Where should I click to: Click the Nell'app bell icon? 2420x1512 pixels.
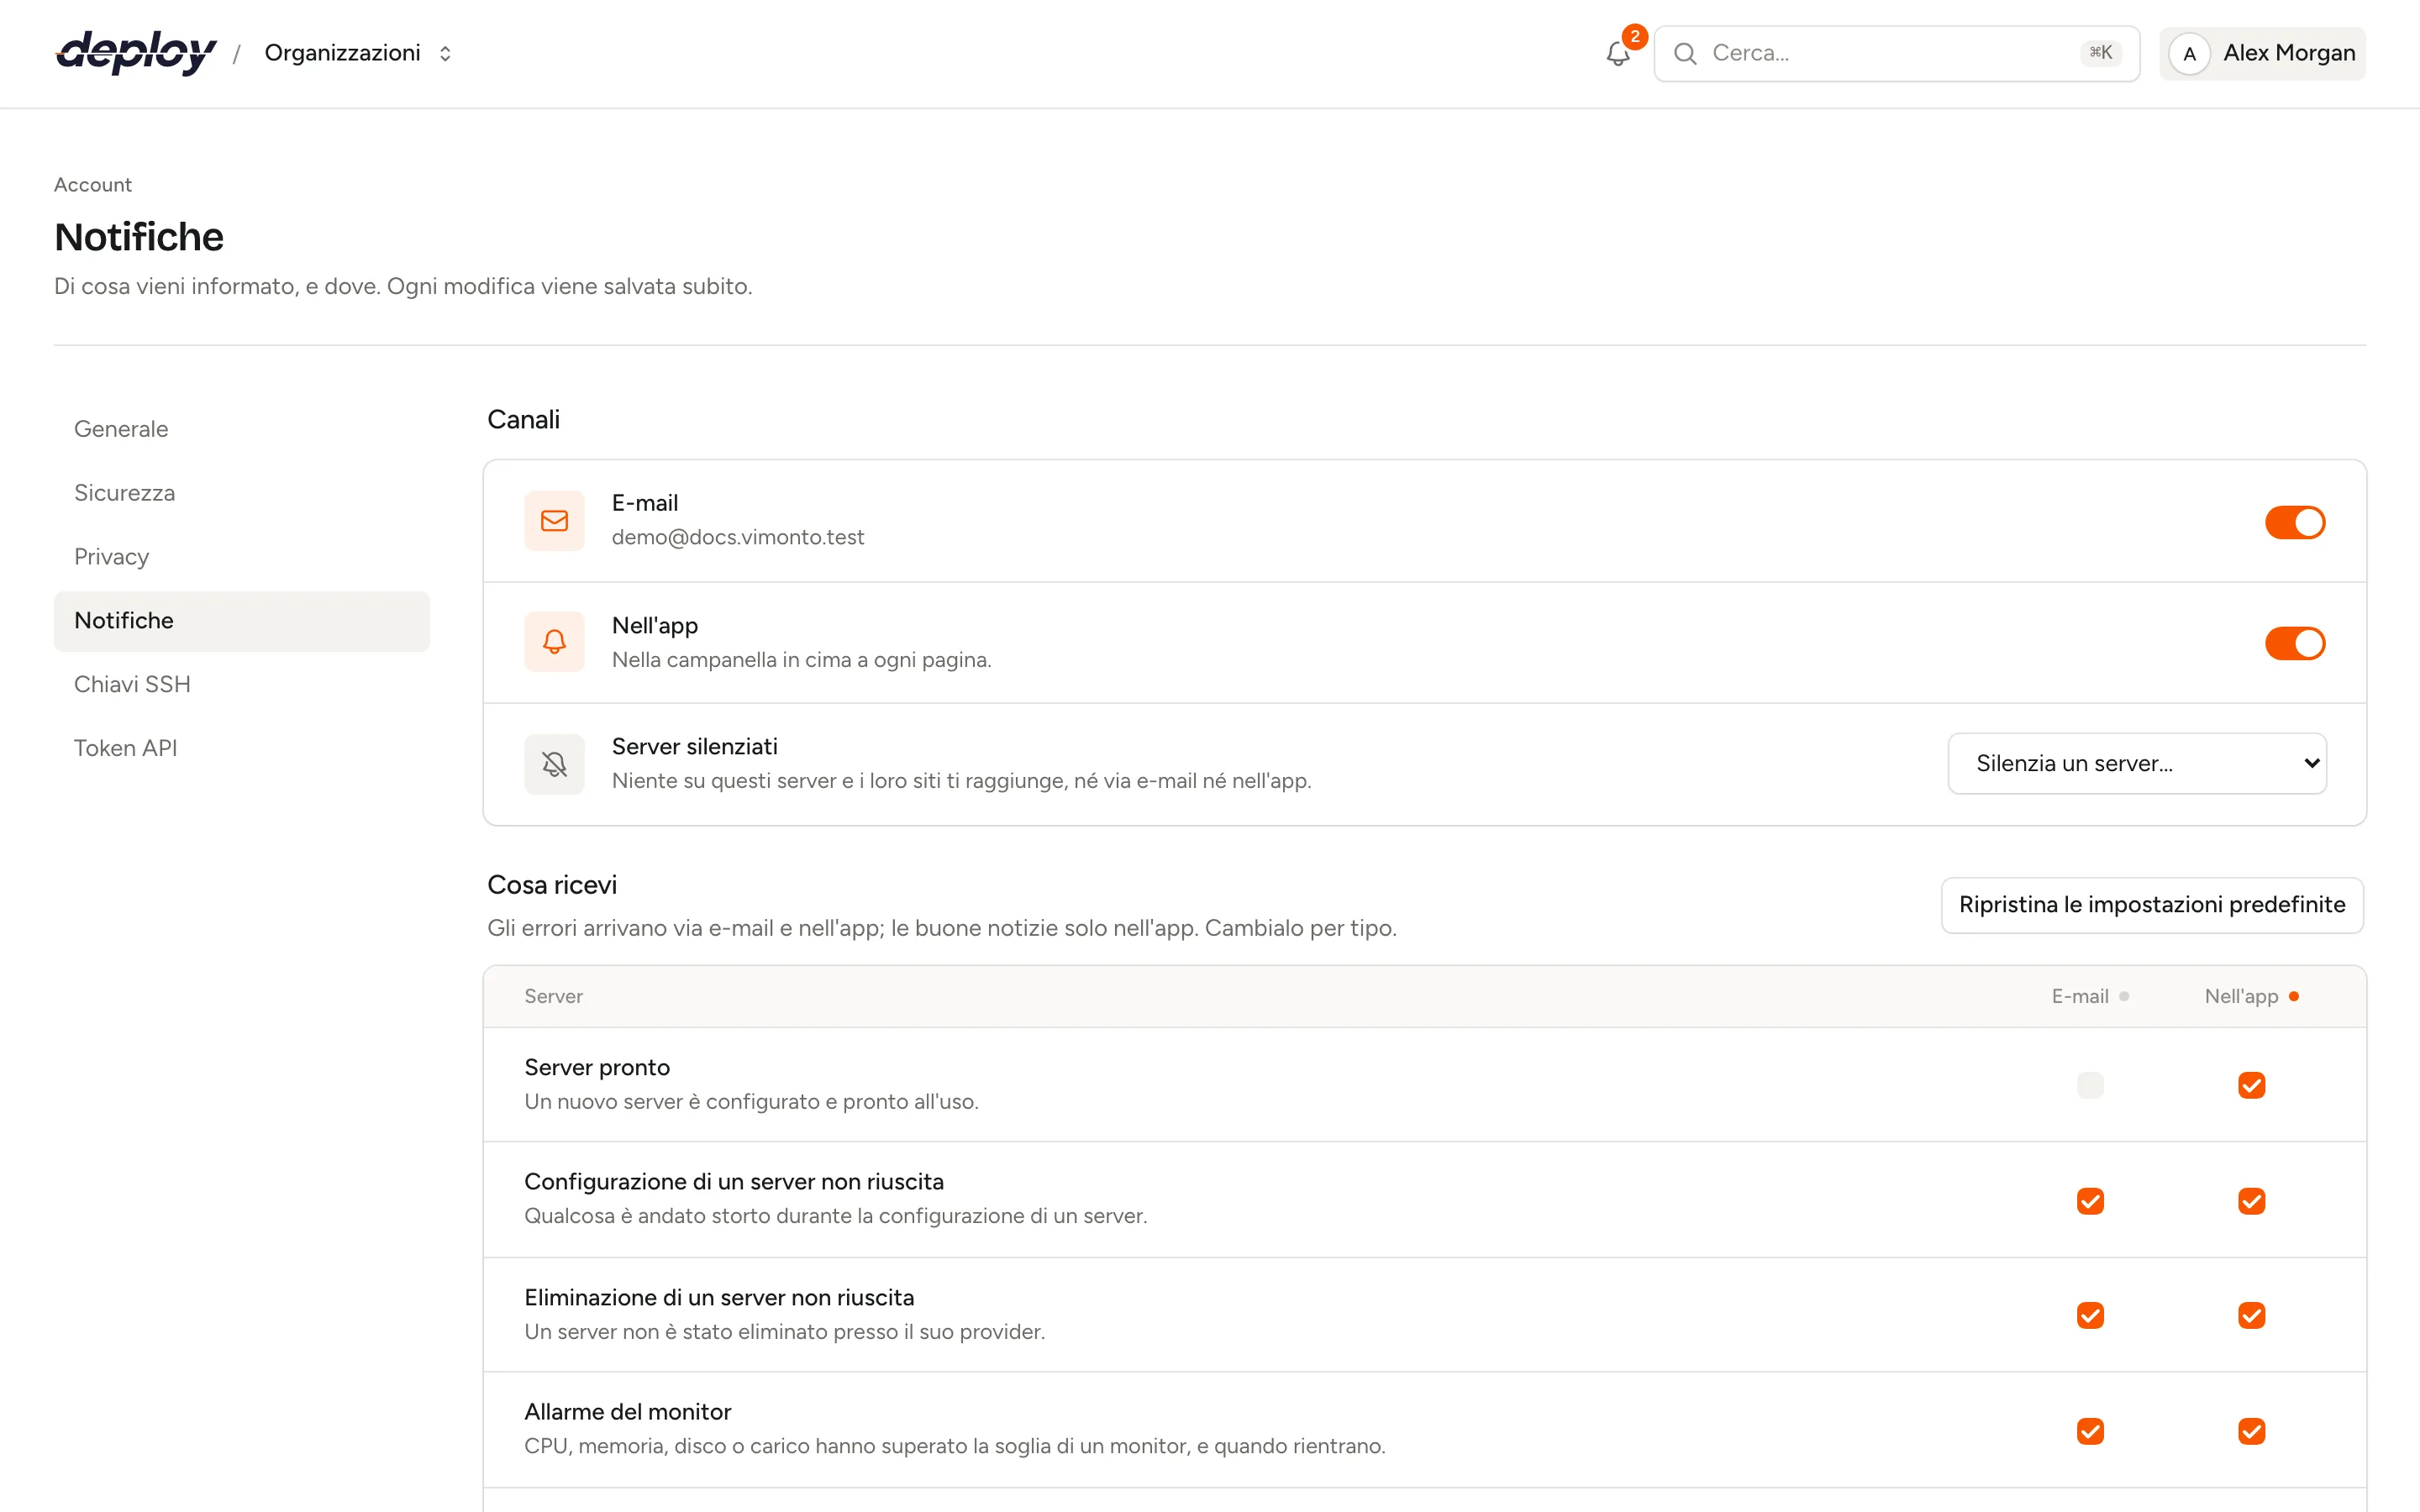[x=554, y=642]
